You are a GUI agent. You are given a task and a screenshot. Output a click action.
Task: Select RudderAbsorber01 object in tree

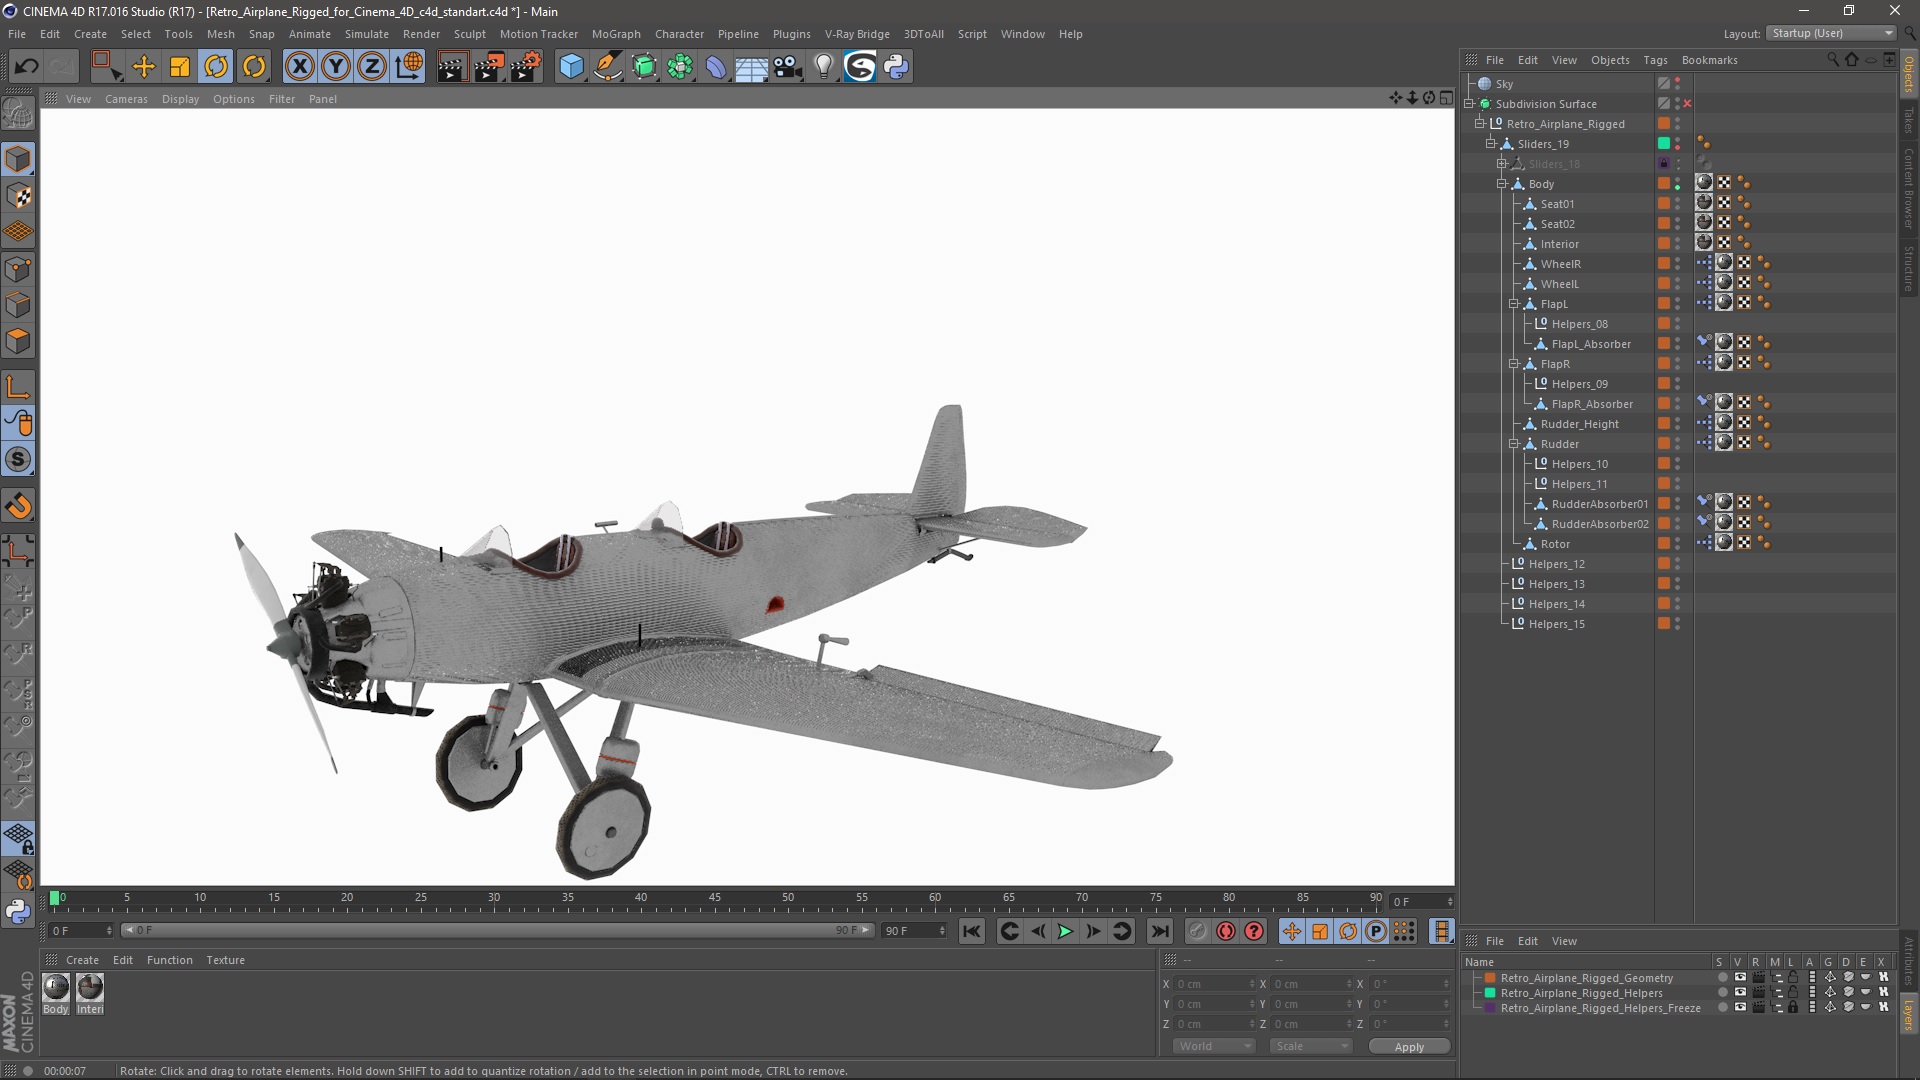pos(1599,504)
